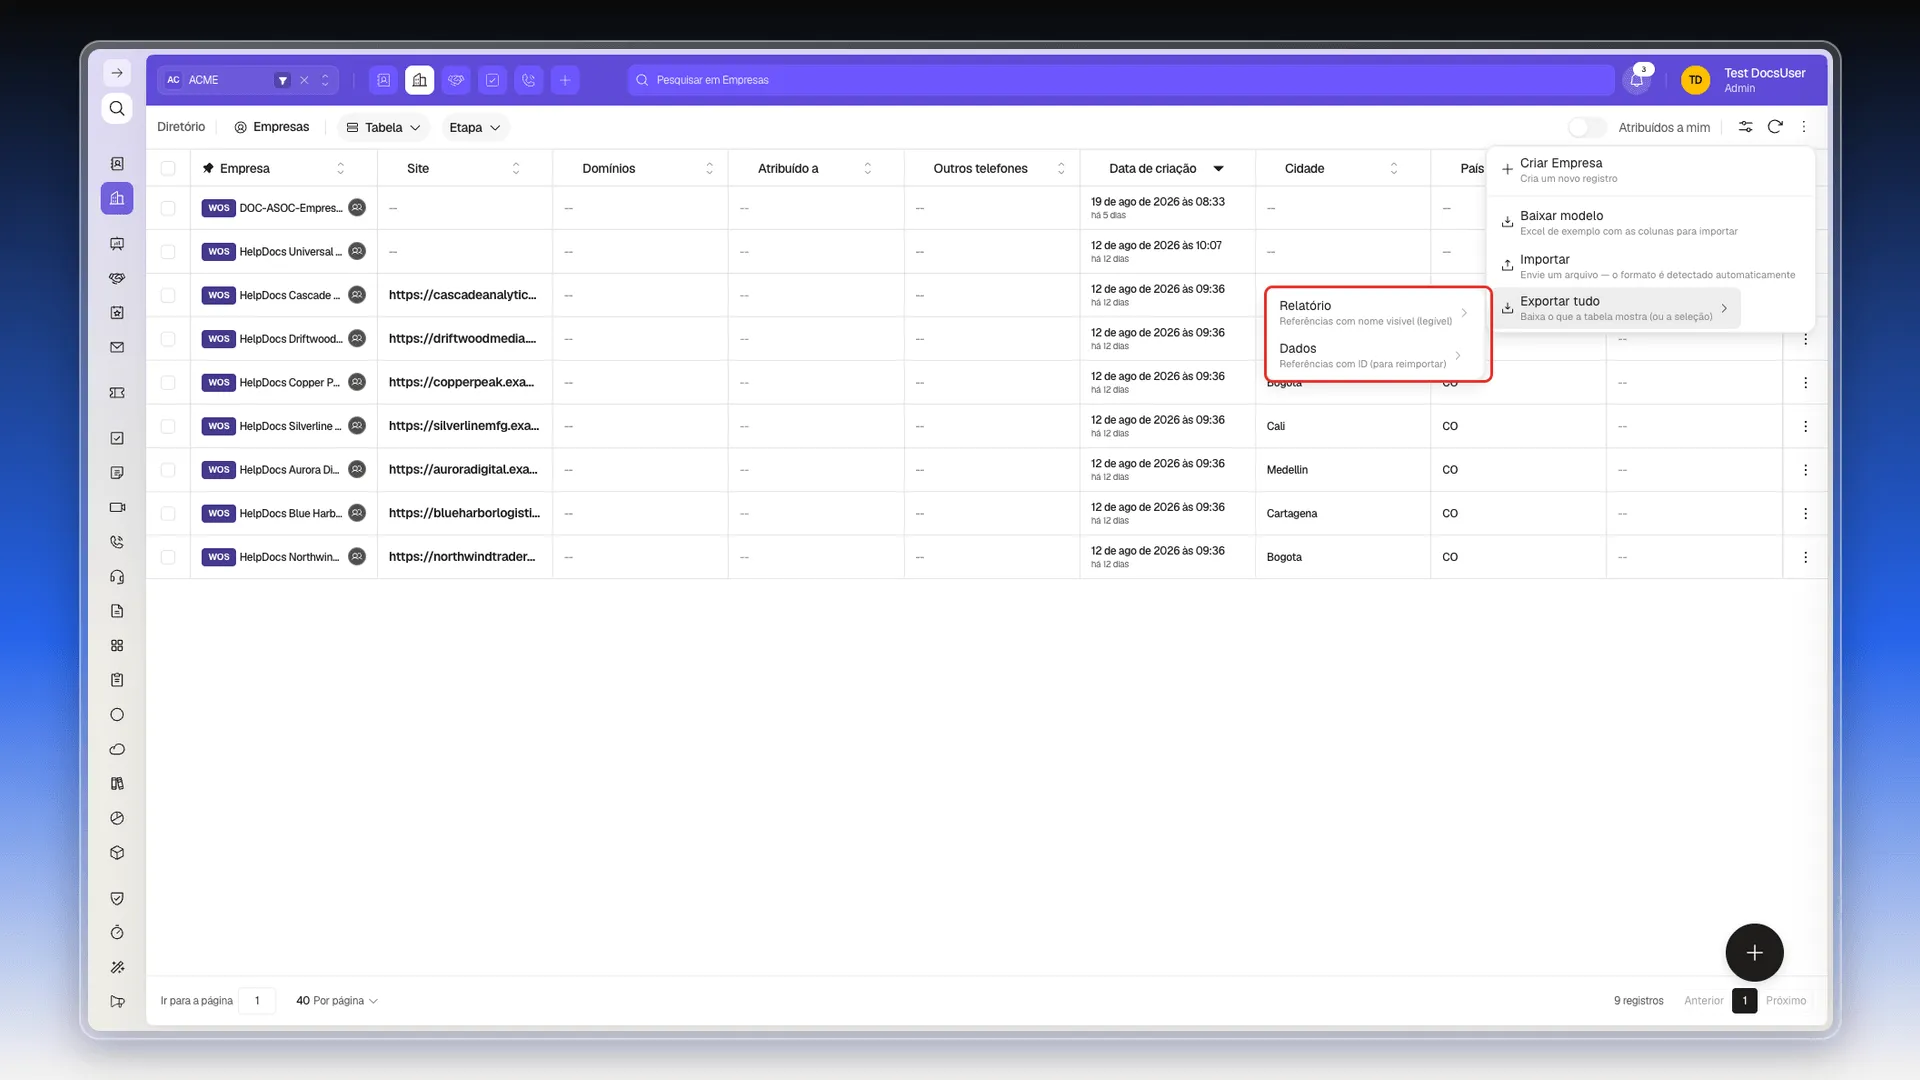Toggle the Atribuídos a mim switch
Image resolution: width=1920 pixels, height=1080 pixels.
coord(1587,127)
